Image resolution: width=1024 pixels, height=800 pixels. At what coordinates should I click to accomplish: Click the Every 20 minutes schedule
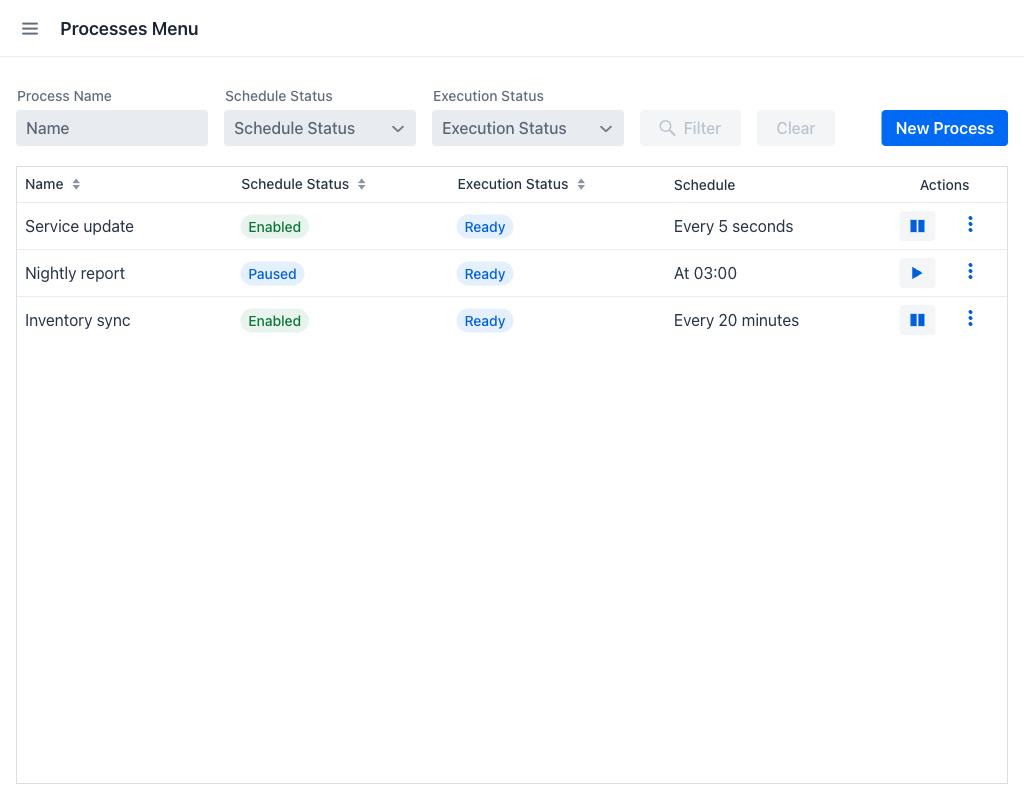[x=736, y=321]
